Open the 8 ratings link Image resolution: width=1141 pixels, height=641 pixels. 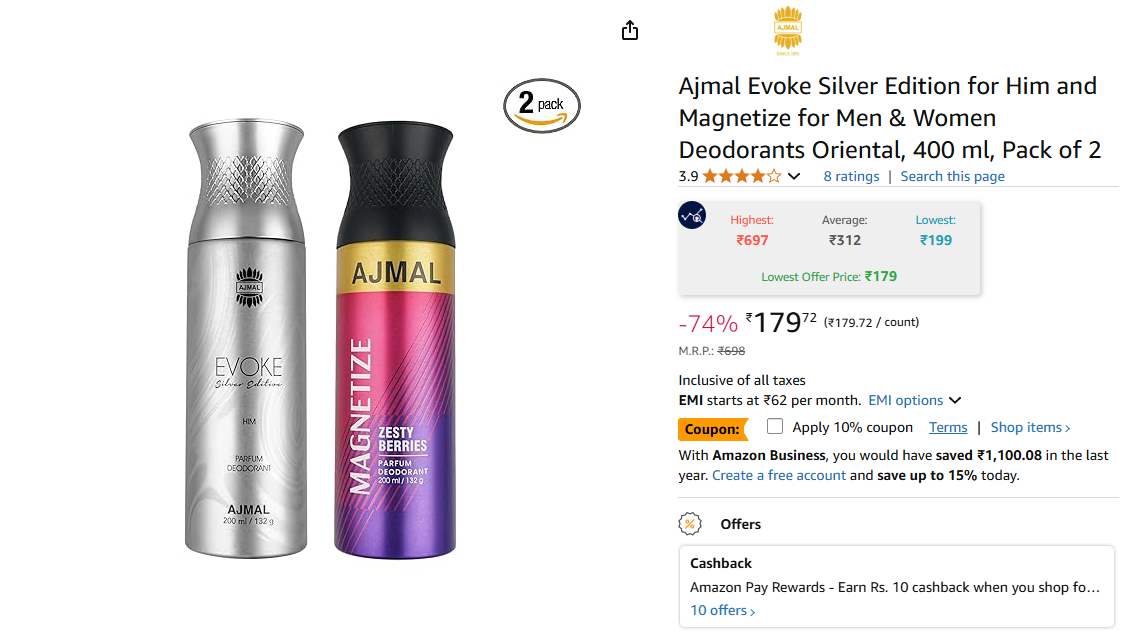(851, 176)
